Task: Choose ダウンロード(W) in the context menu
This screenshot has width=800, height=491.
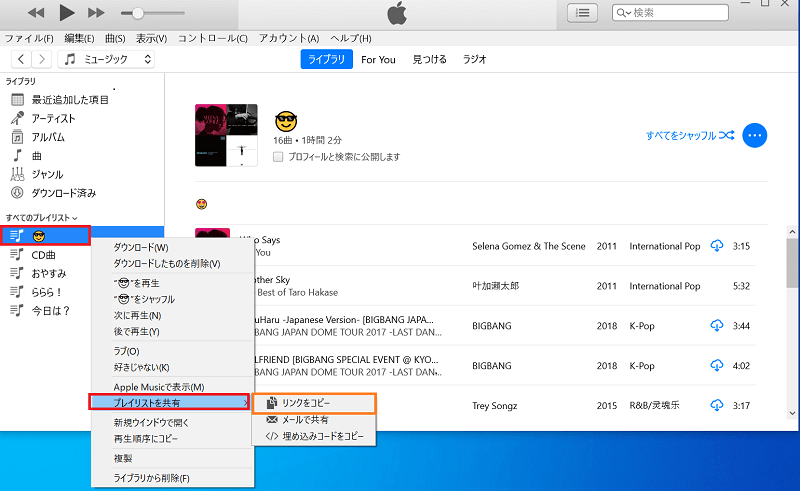Action: pyautogui.click(x=172, y=248)
